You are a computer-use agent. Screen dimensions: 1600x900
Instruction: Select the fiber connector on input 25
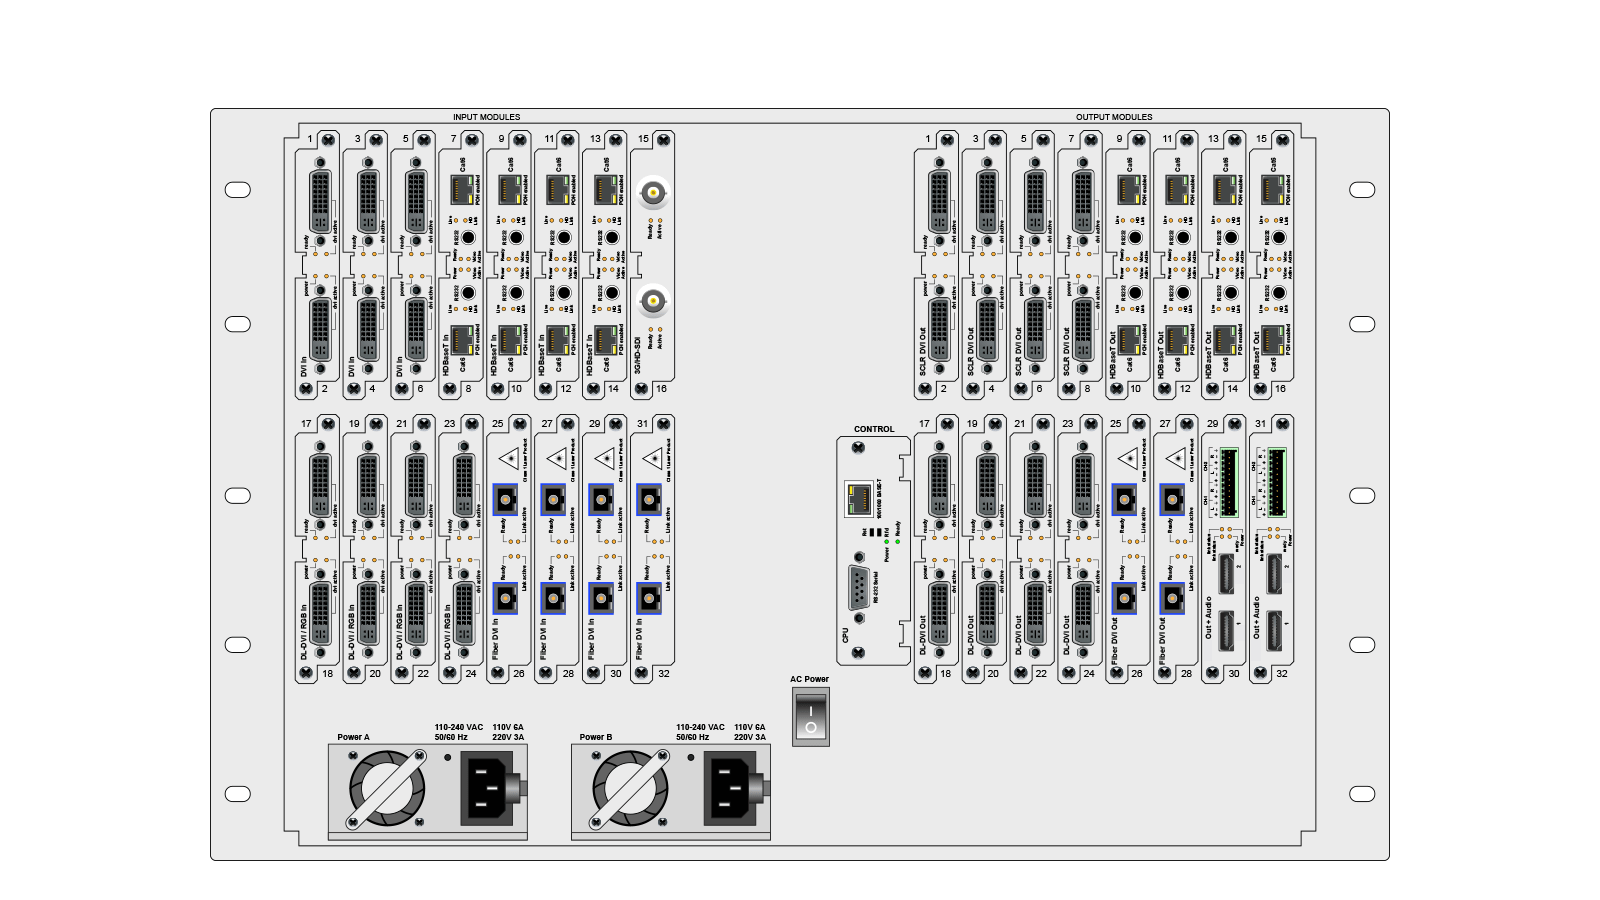click(x=506, y=499)
